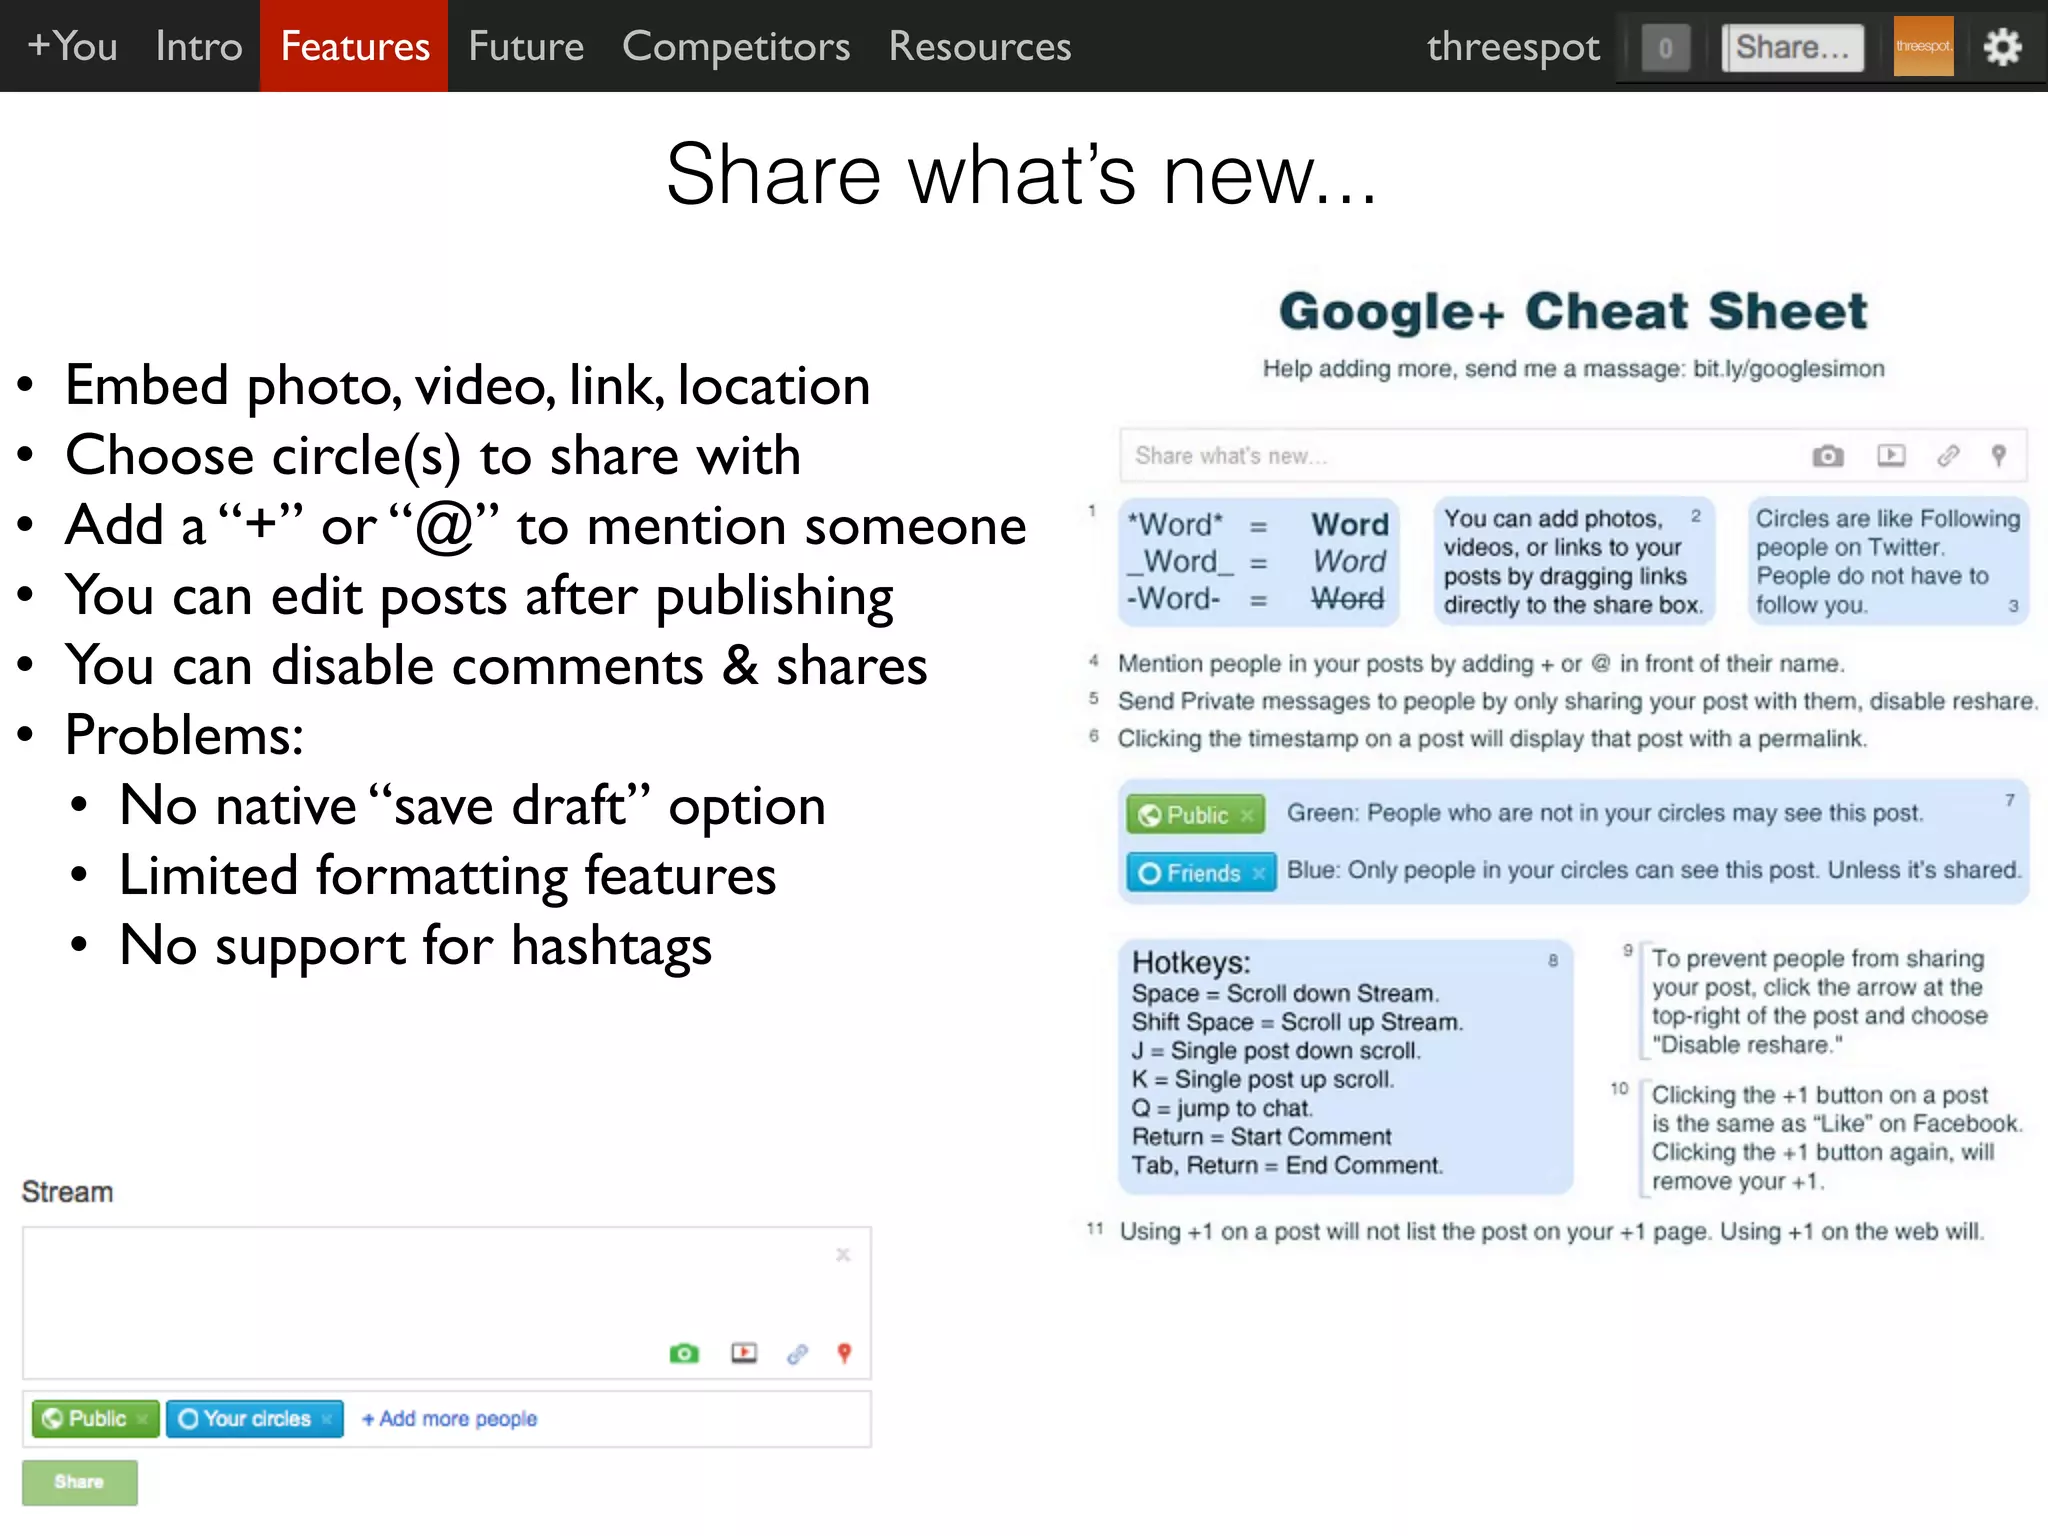
Task: Click the green Public chip on cheat sheet
Action: tap(1195, 814)
